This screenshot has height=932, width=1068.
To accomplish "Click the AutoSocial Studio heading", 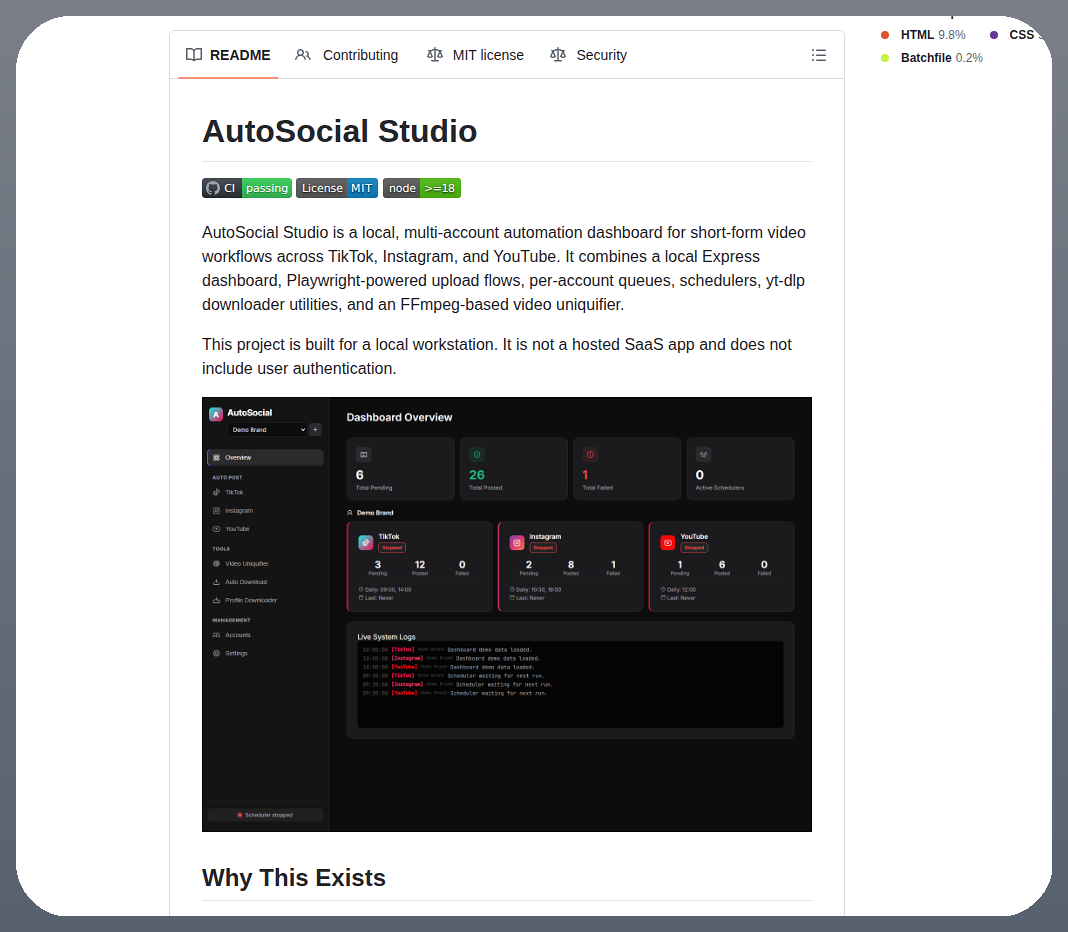I will coord(339,131).
